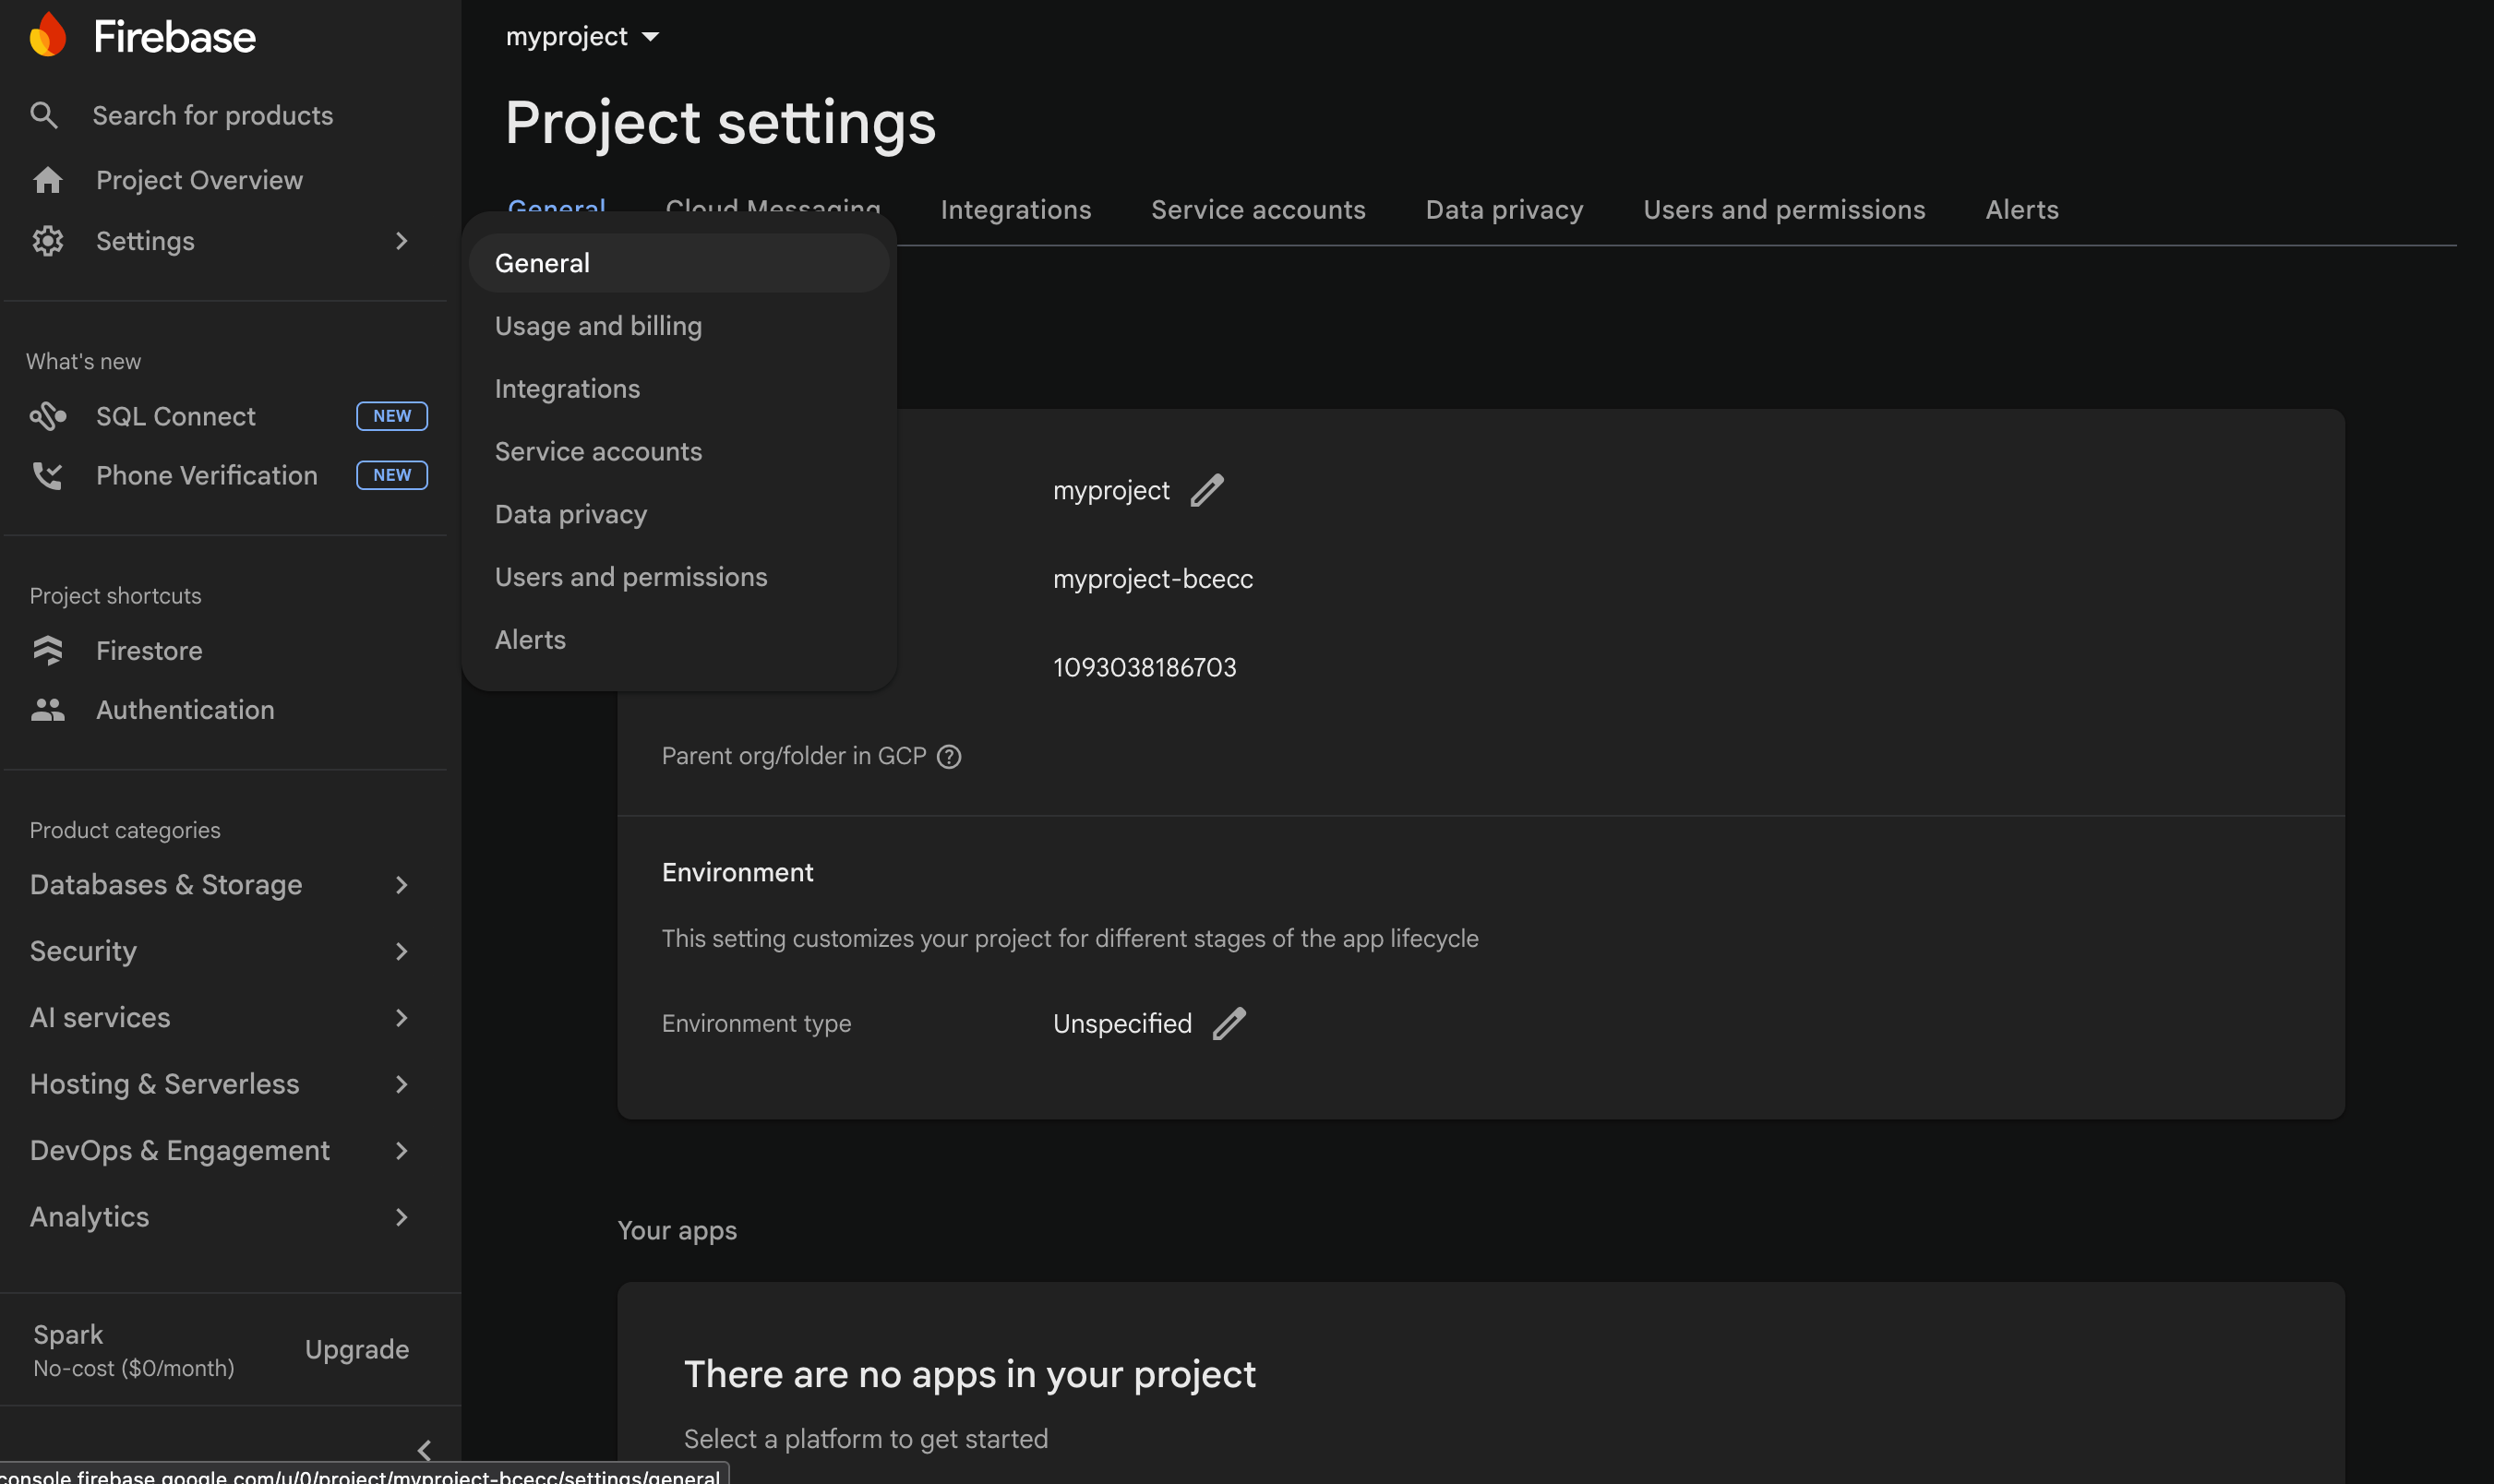This screenshot has height=1484, width=2494.
Task: Click the Upgrade plan button
Action: pos(357,1350)
